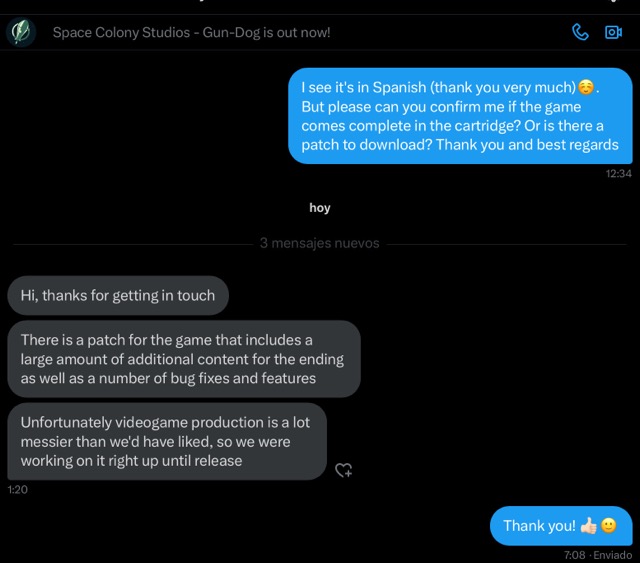Select the message about the game patch

pyautogui.click(x=184, y=359)
